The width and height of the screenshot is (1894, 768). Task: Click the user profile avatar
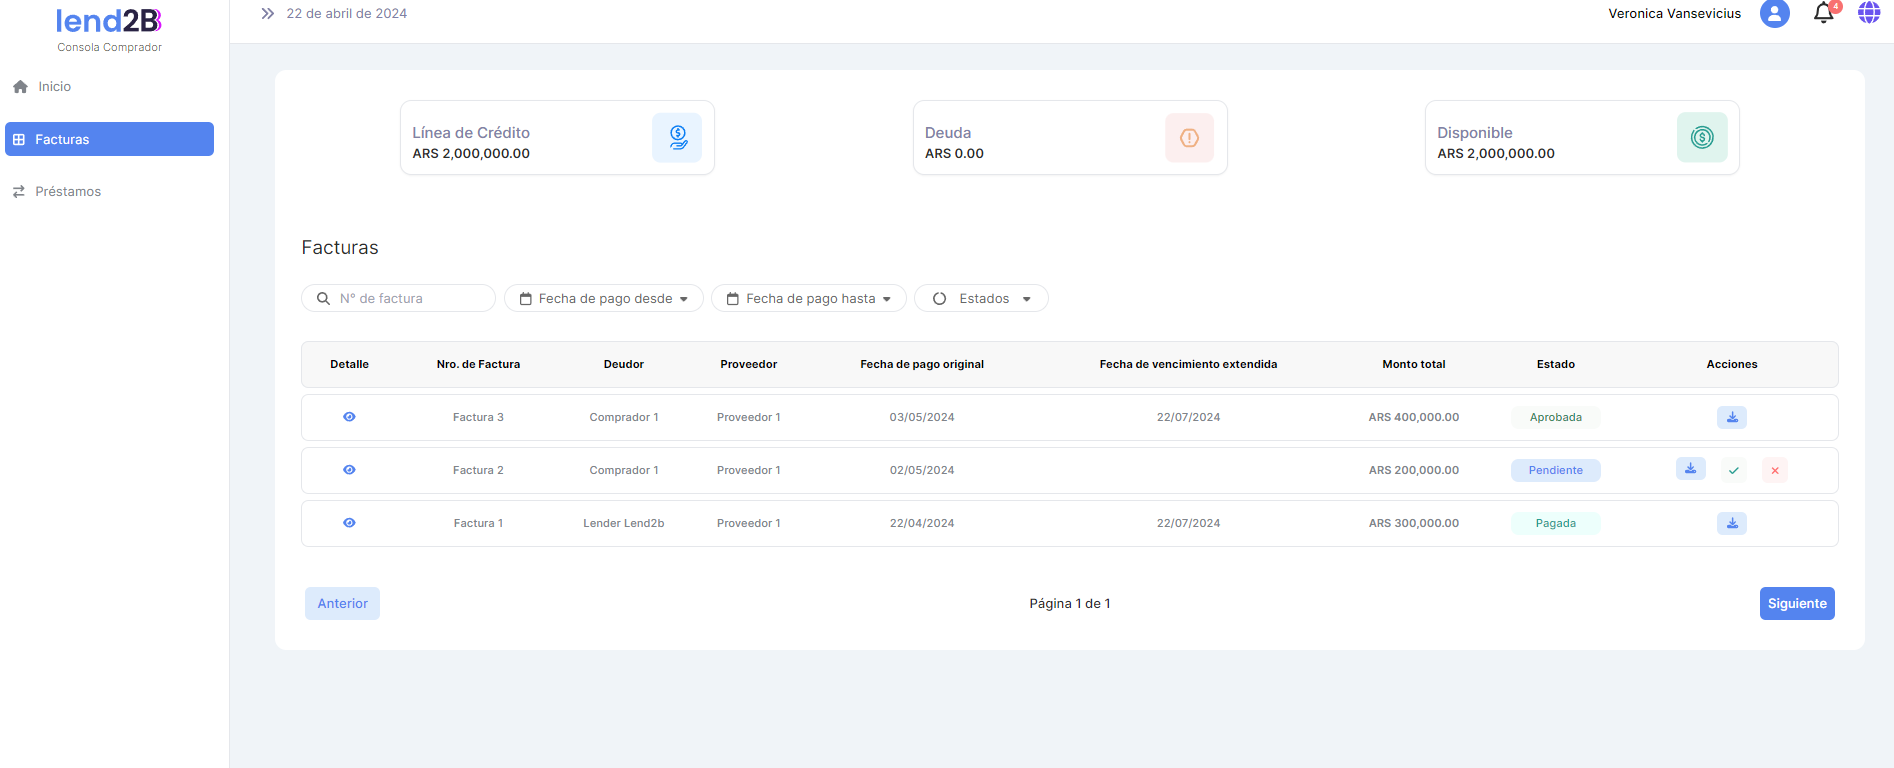click(1774, 13)
